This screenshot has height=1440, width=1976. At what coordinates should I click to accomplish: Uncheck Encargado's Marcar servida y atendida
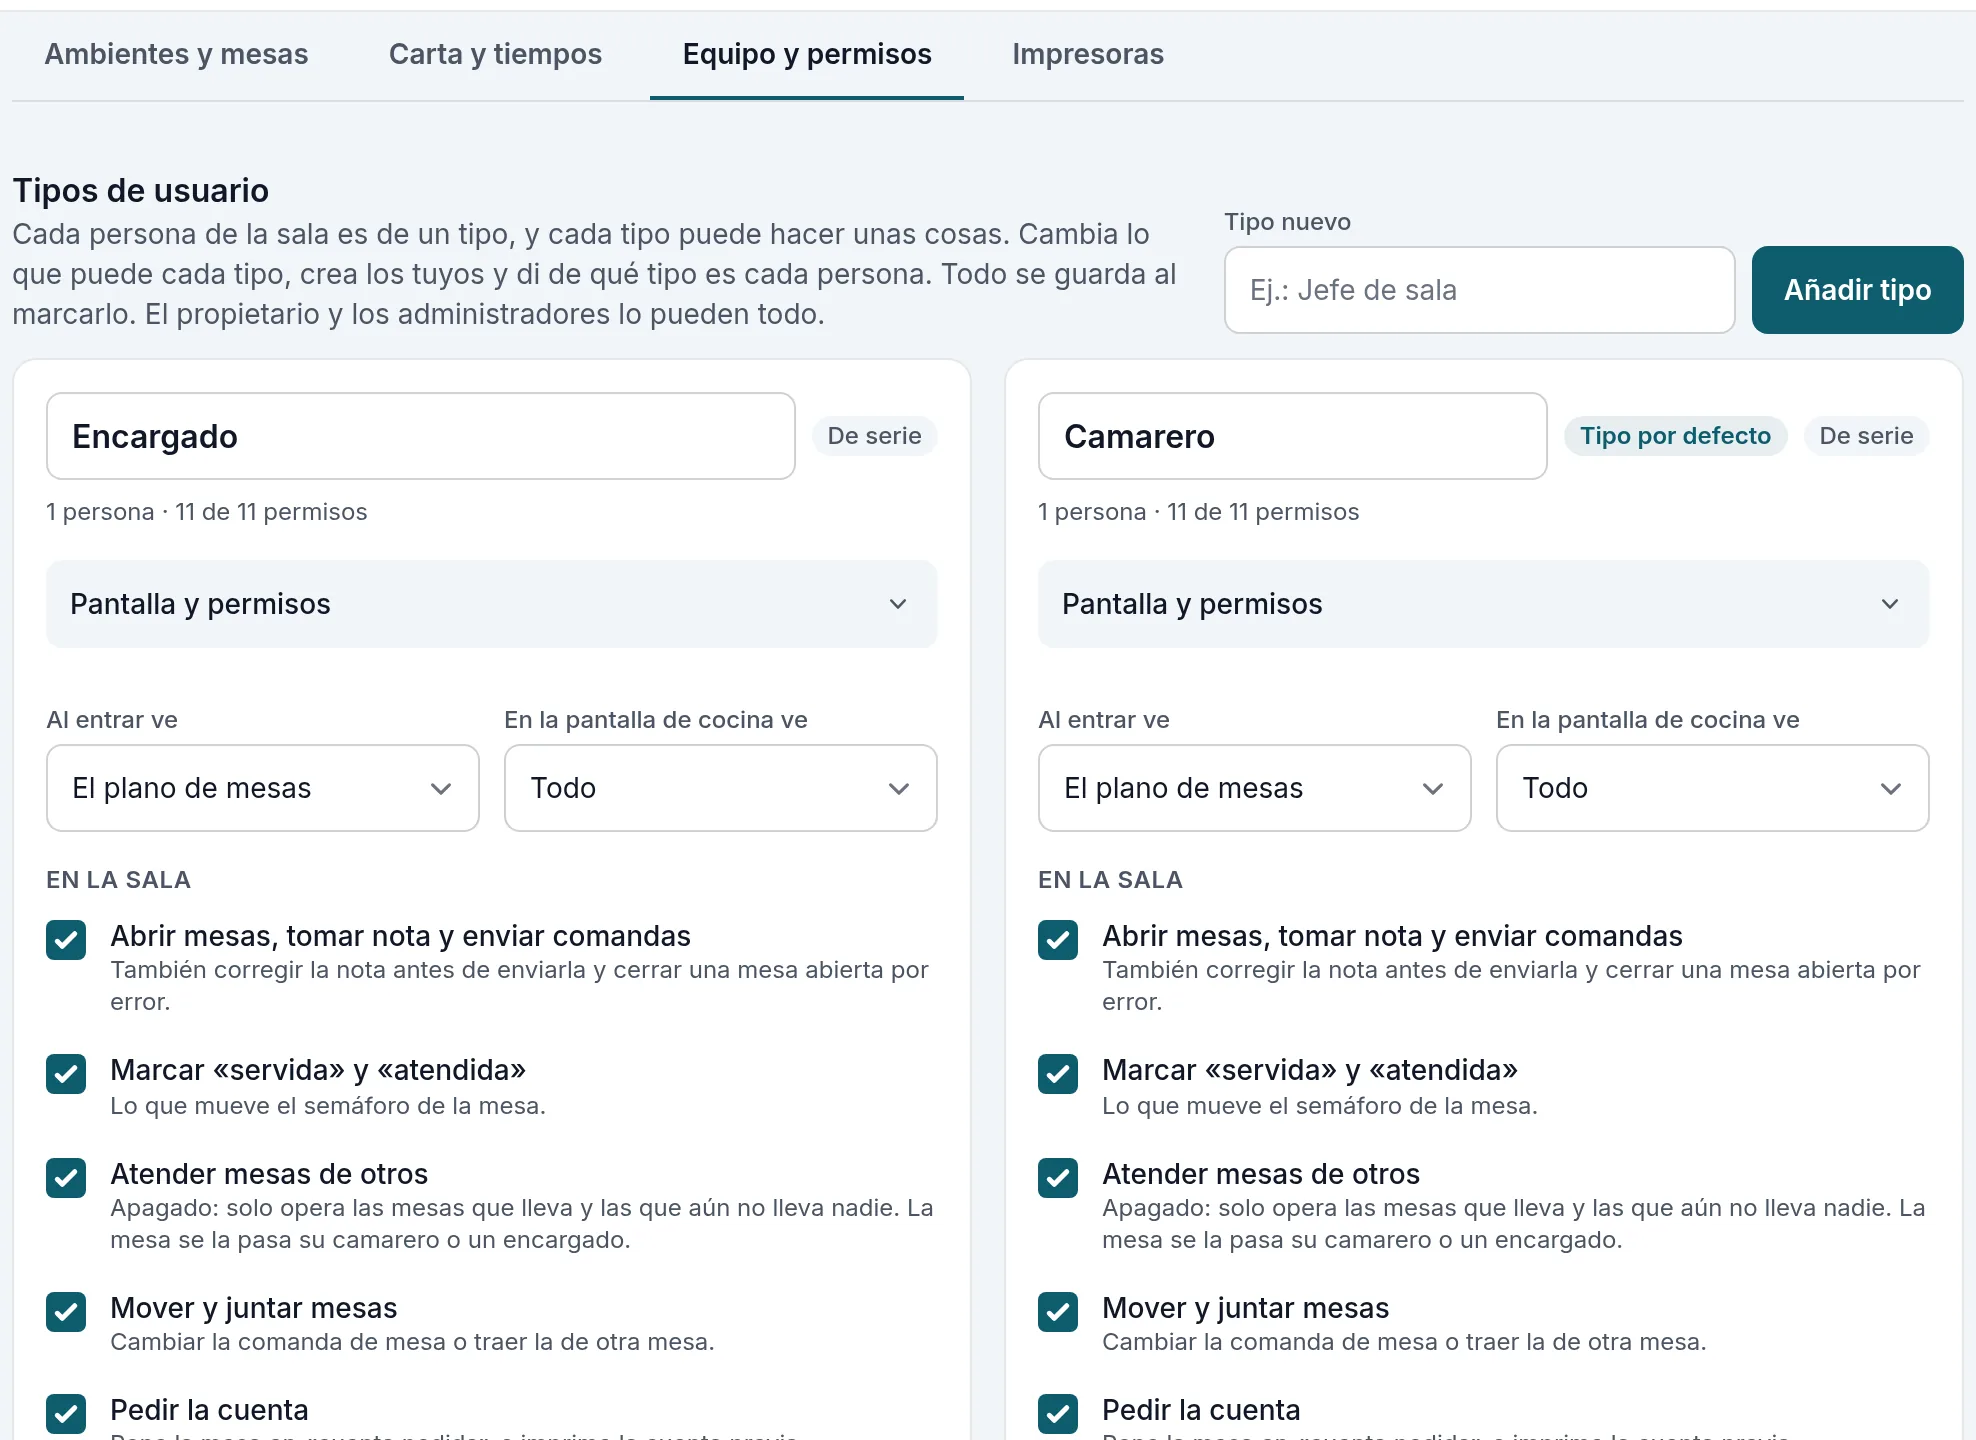(66, 1074)
